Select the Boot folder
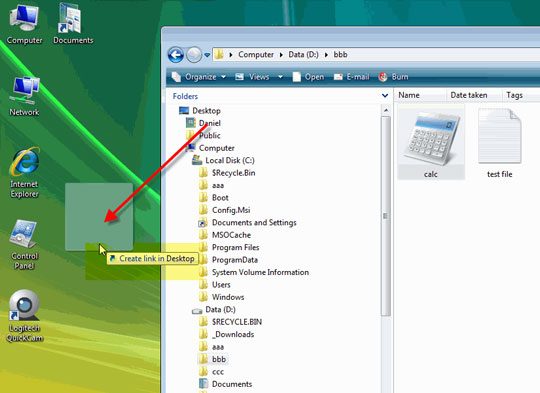 214,198
